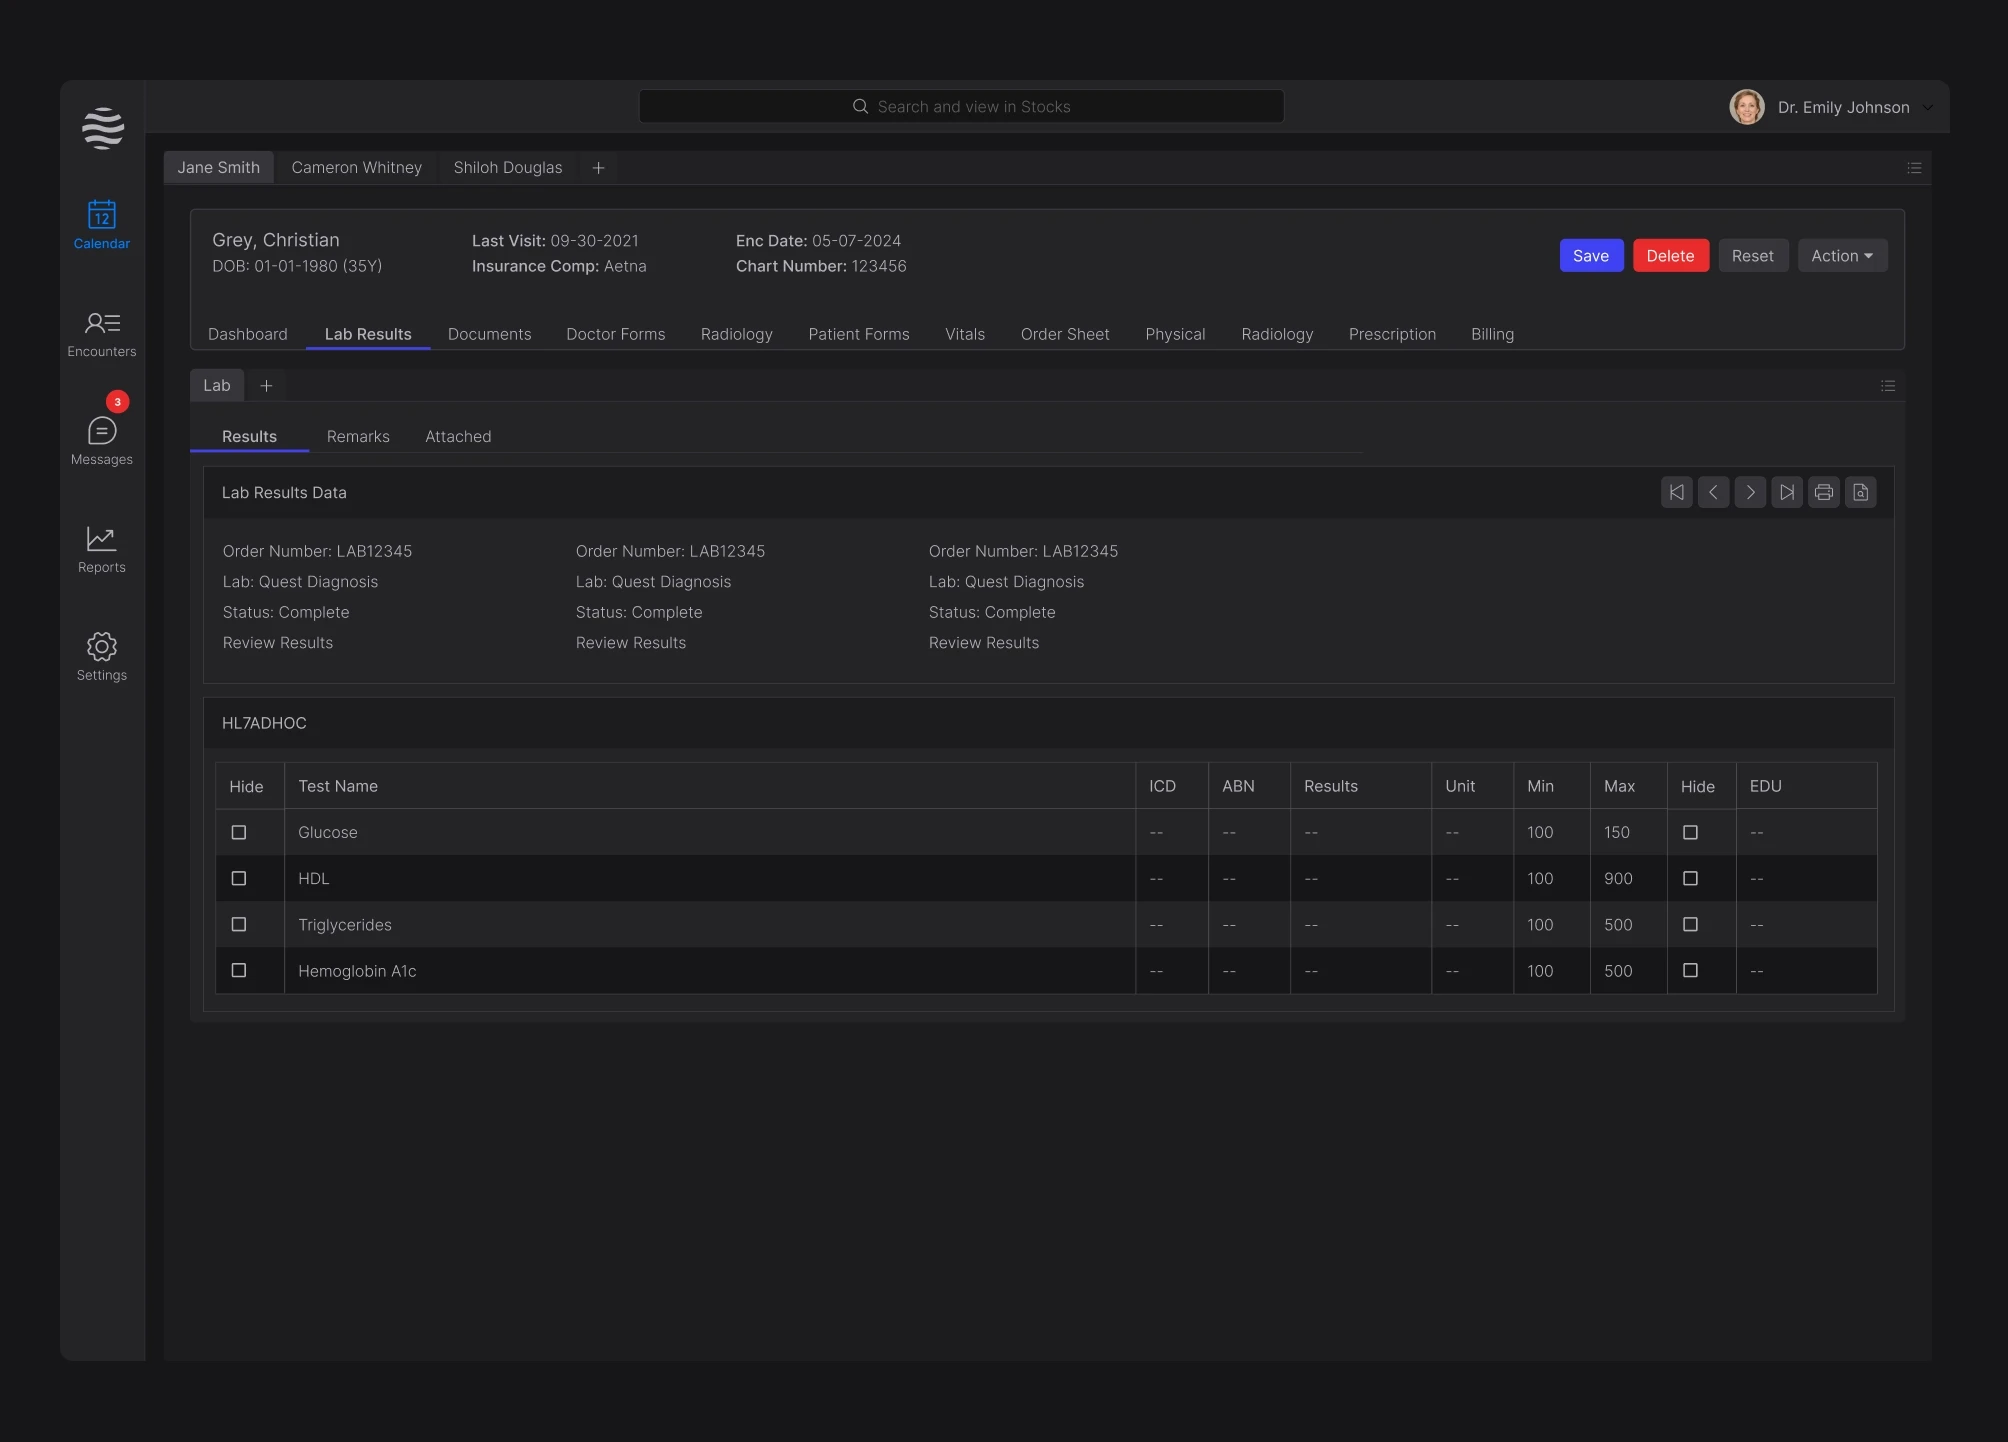Select the Remarks sub-tab

pyautogui.click(x=358, y=437)
